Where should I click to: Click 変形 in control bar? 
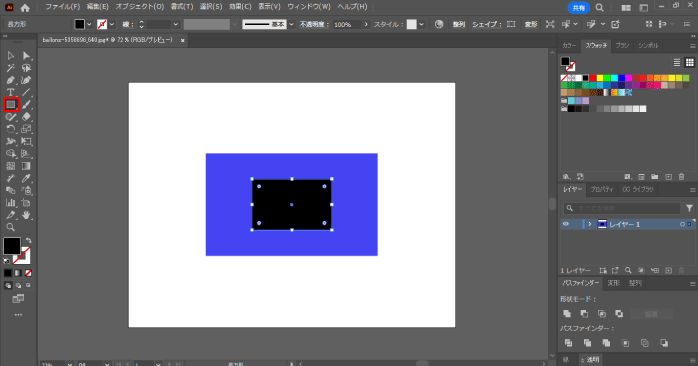coord(531,24)
